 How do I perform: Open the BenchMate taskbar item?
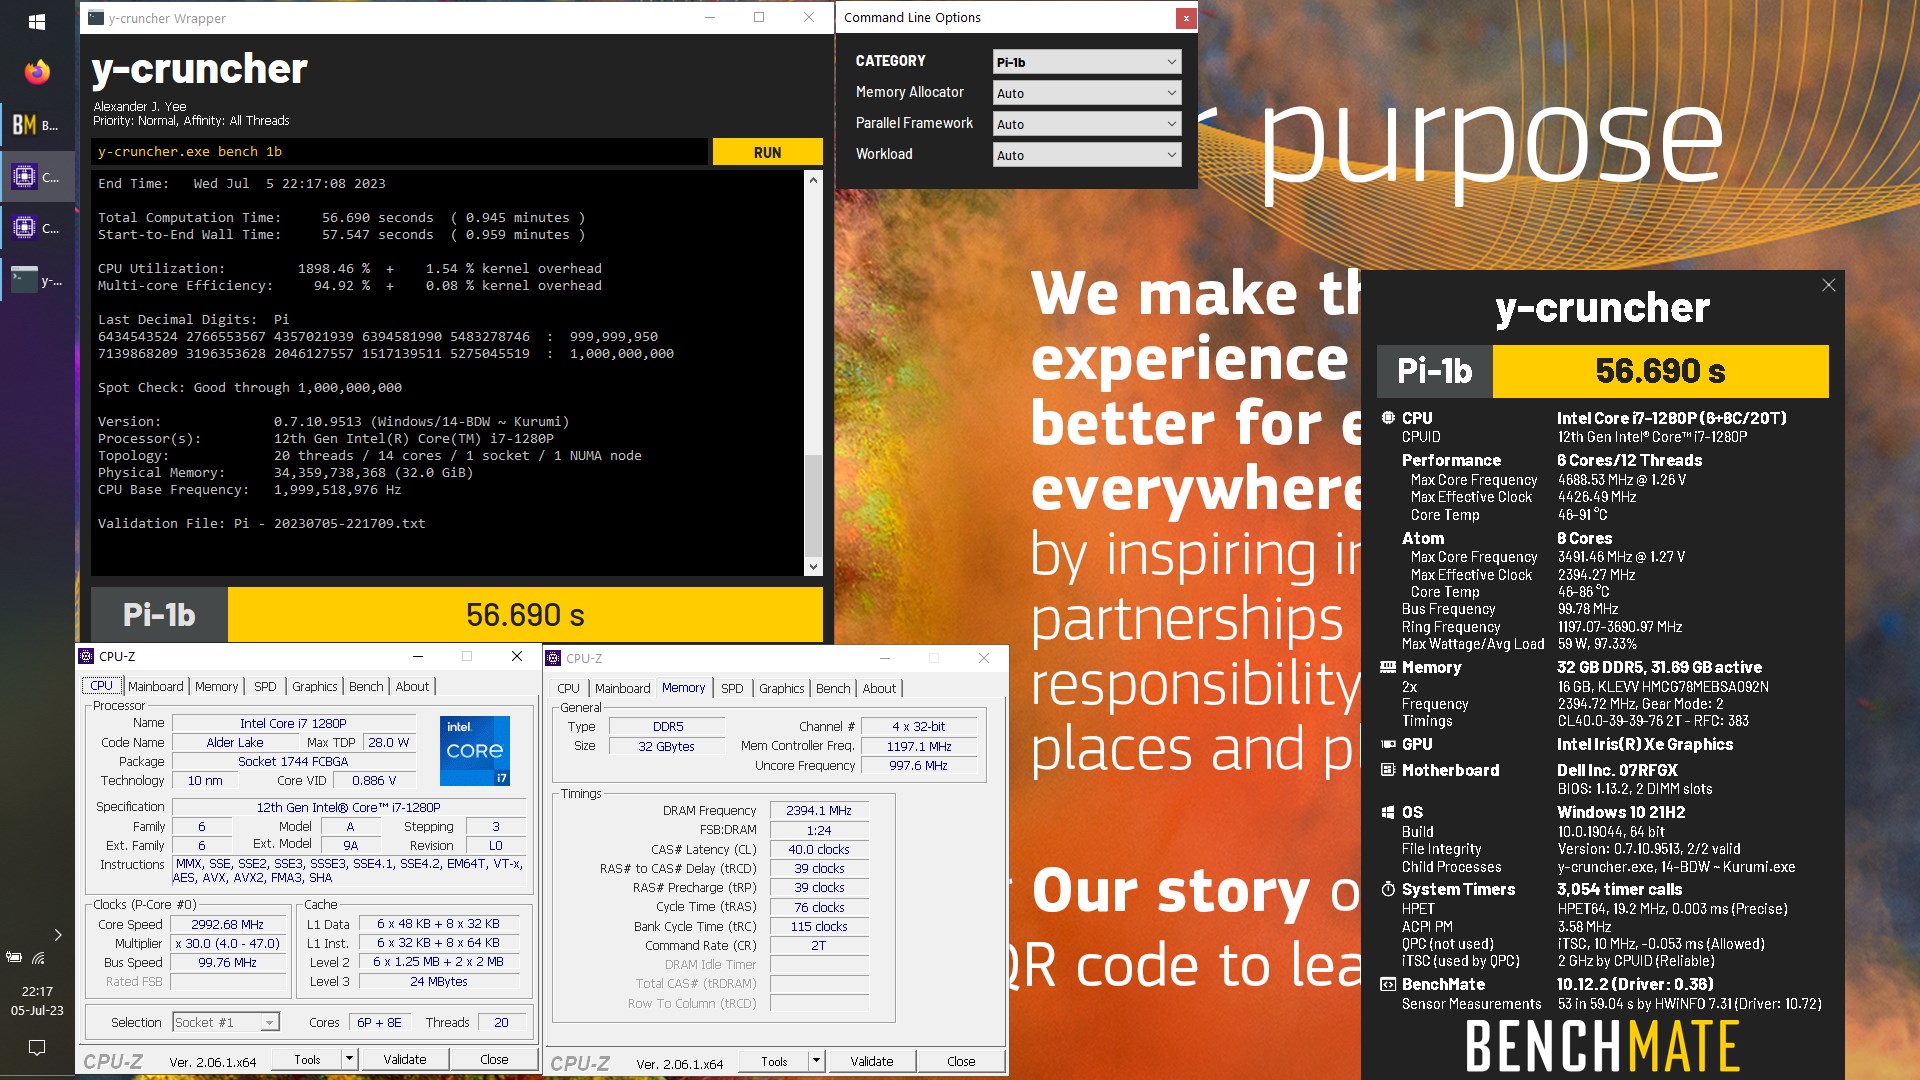tap(37, 125)
